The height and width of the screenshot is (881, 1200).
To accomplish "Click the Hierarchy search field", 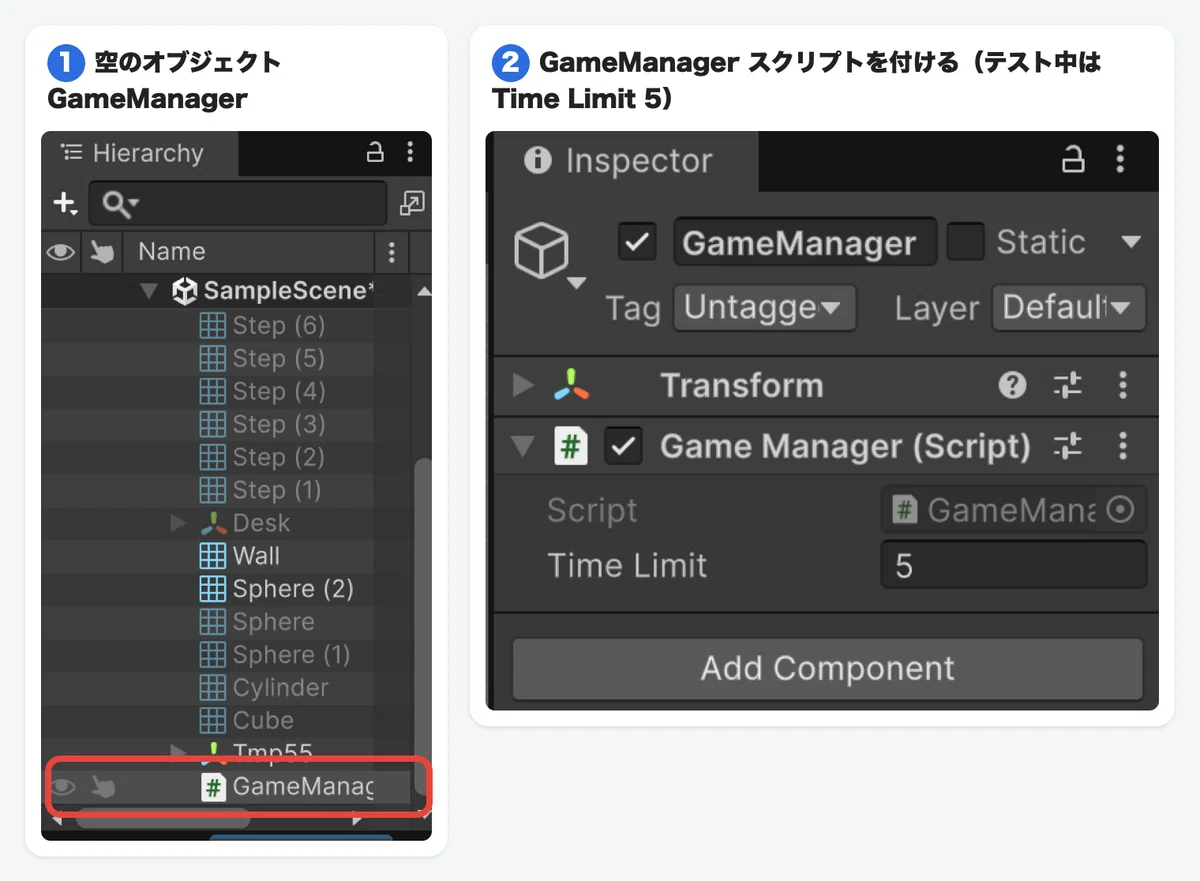I will pos(238,204).
